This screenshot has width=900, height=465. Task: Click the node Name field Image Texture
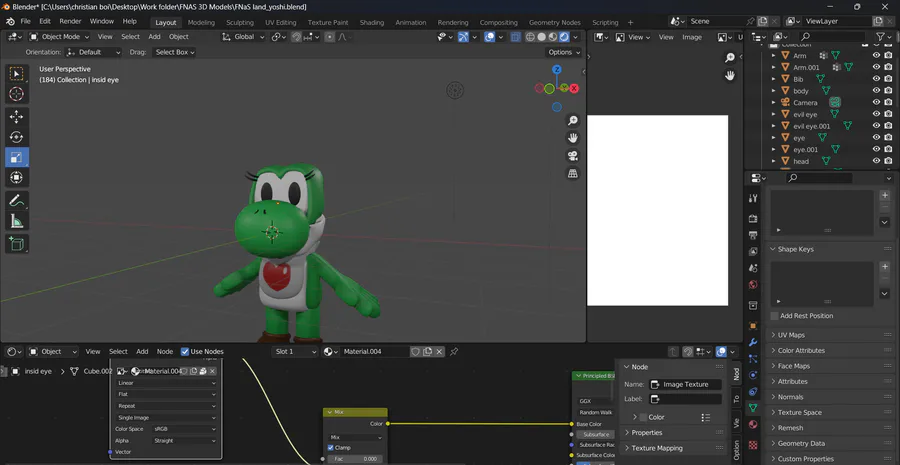[685, 385]
